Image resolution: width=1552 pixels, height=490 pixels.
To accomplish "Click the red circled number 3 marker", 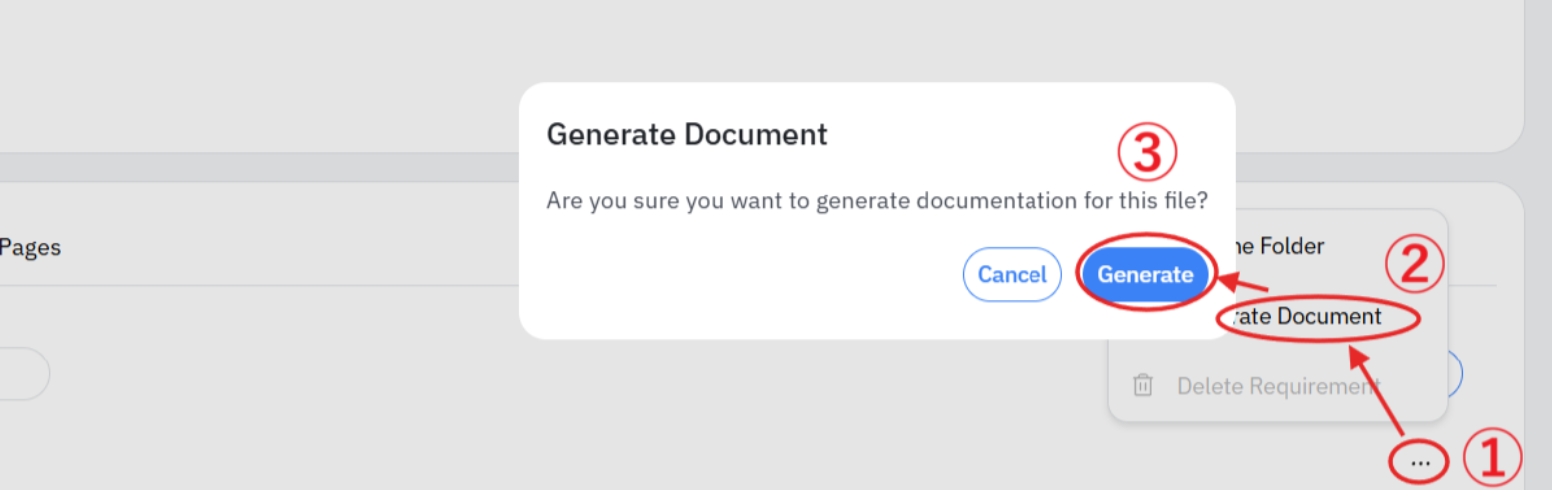I will 1147,153.
